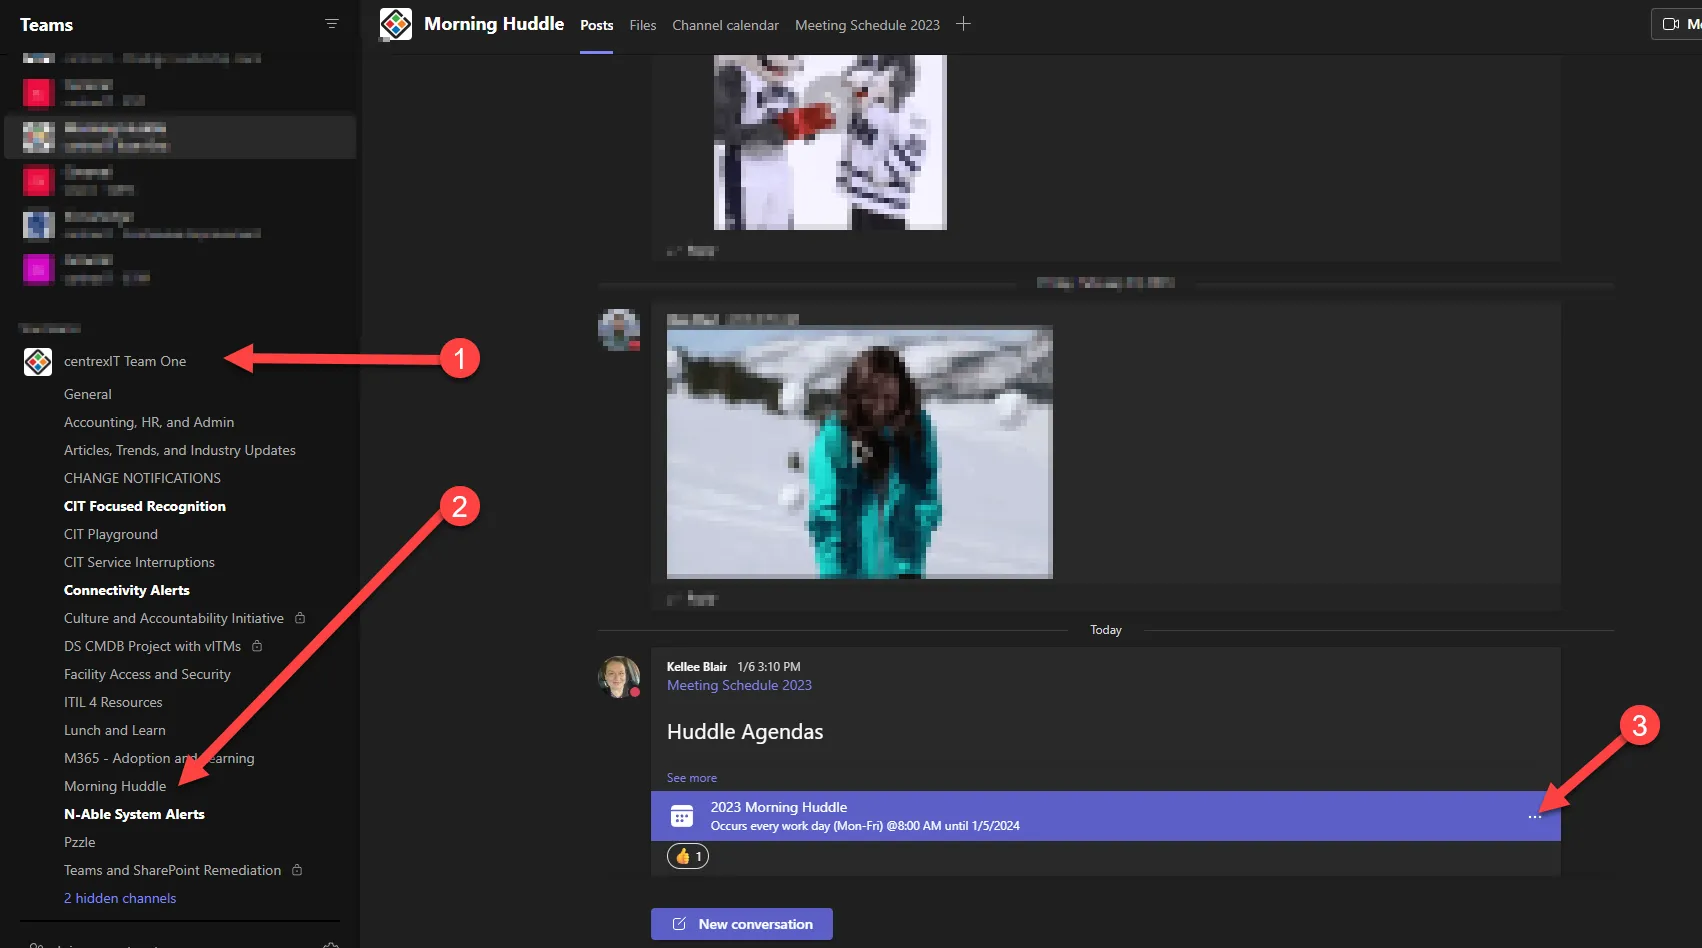1702x948 pixels.
Task: Open the snow scene image with woman in teal jacket
Action: 860,452
